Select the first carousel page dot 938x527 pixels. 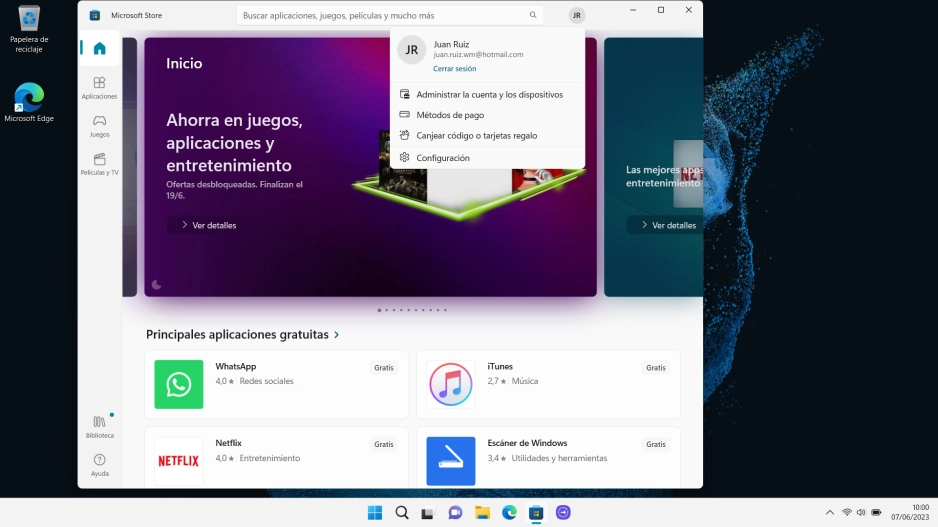click(379, 310)
